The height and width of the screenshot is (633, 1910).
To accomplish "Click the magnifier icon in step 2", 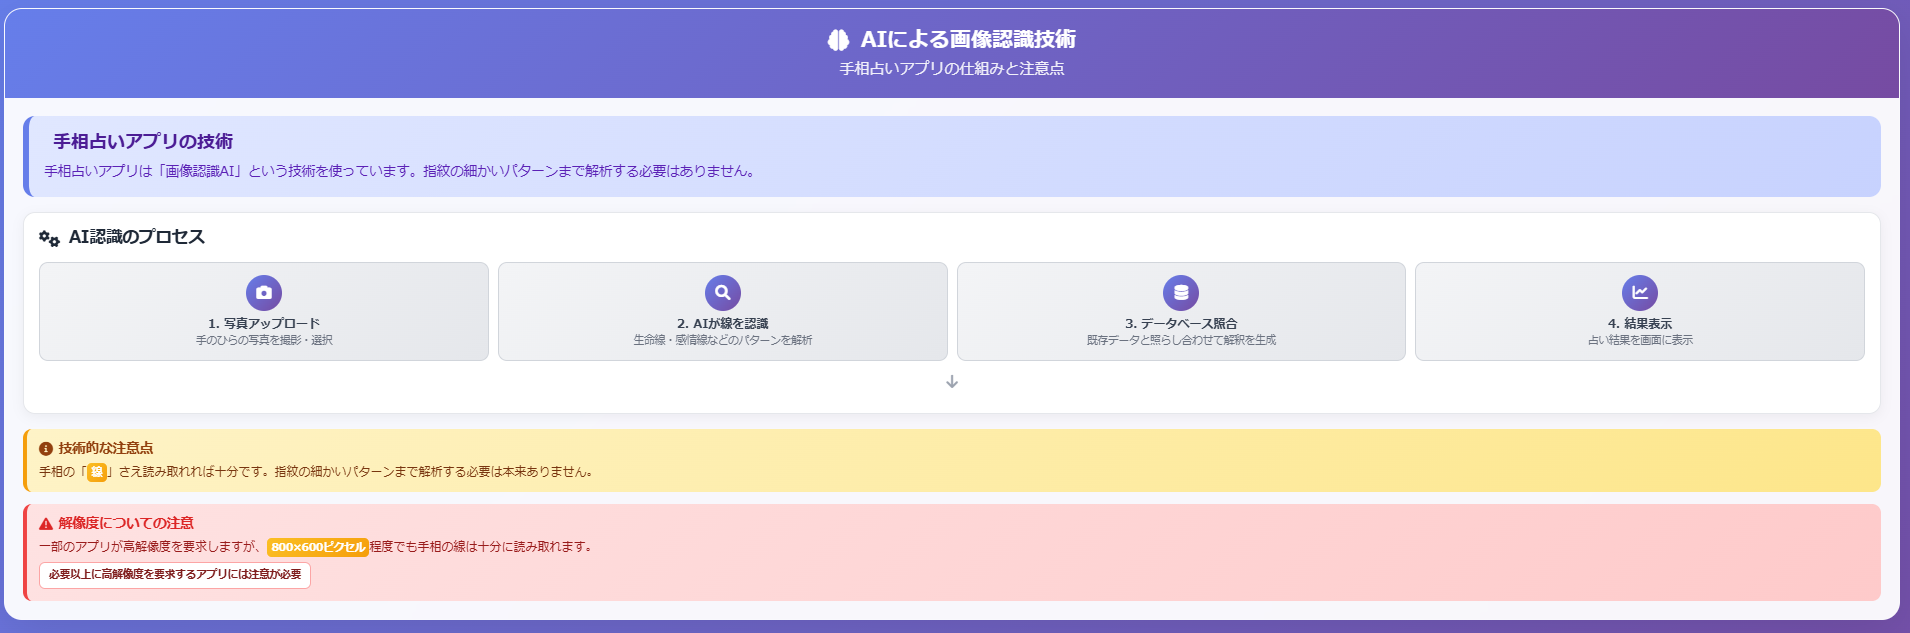I will coord(723,293).
